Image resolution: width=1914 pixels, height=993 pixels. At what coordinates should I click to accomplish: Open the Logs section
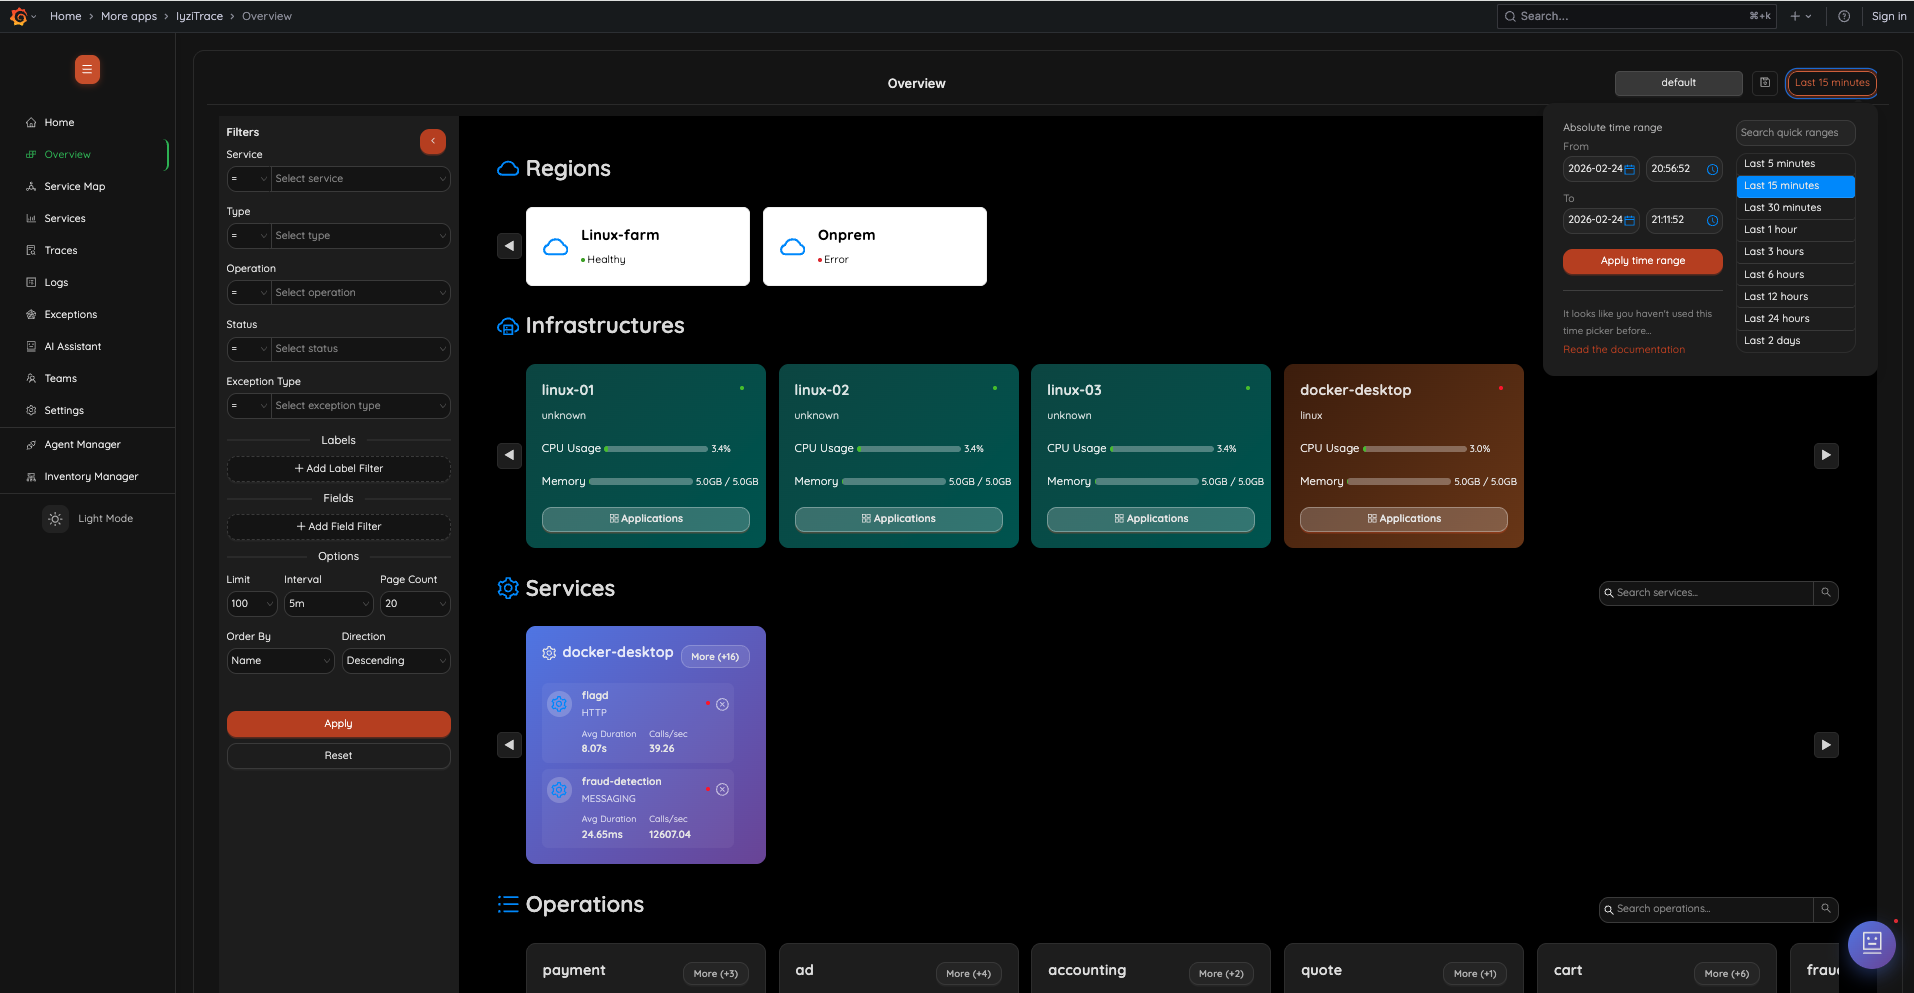coord(56,282)
